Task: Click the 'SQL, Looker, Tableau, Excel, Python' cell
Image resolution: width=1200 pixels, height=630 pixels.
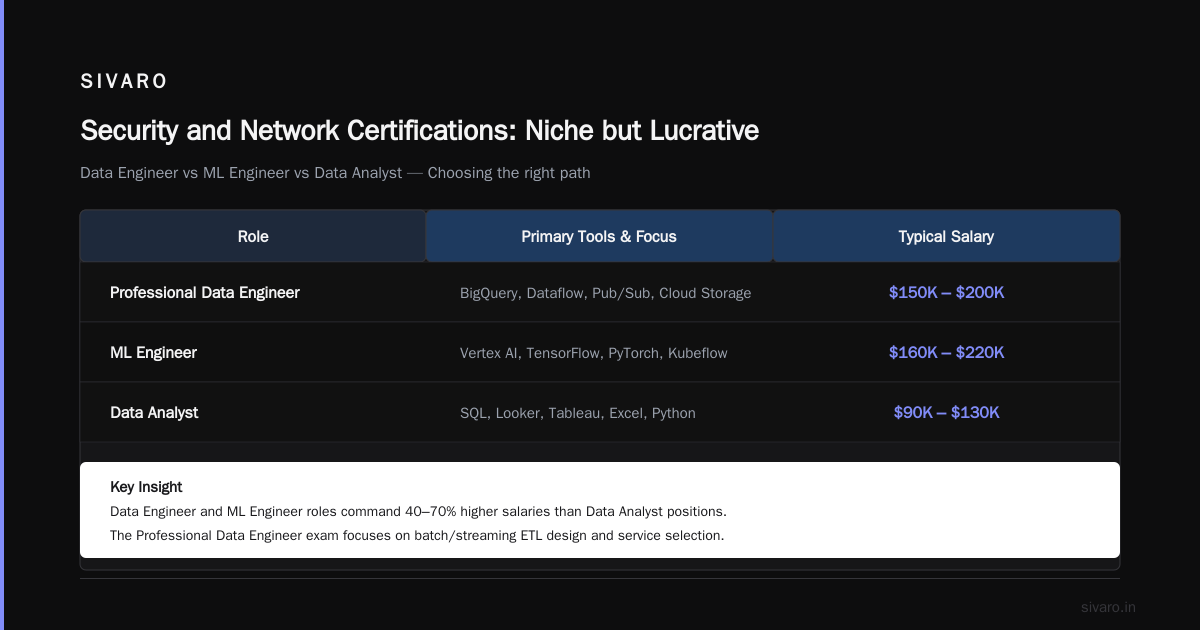Action: tap(578, 413)
